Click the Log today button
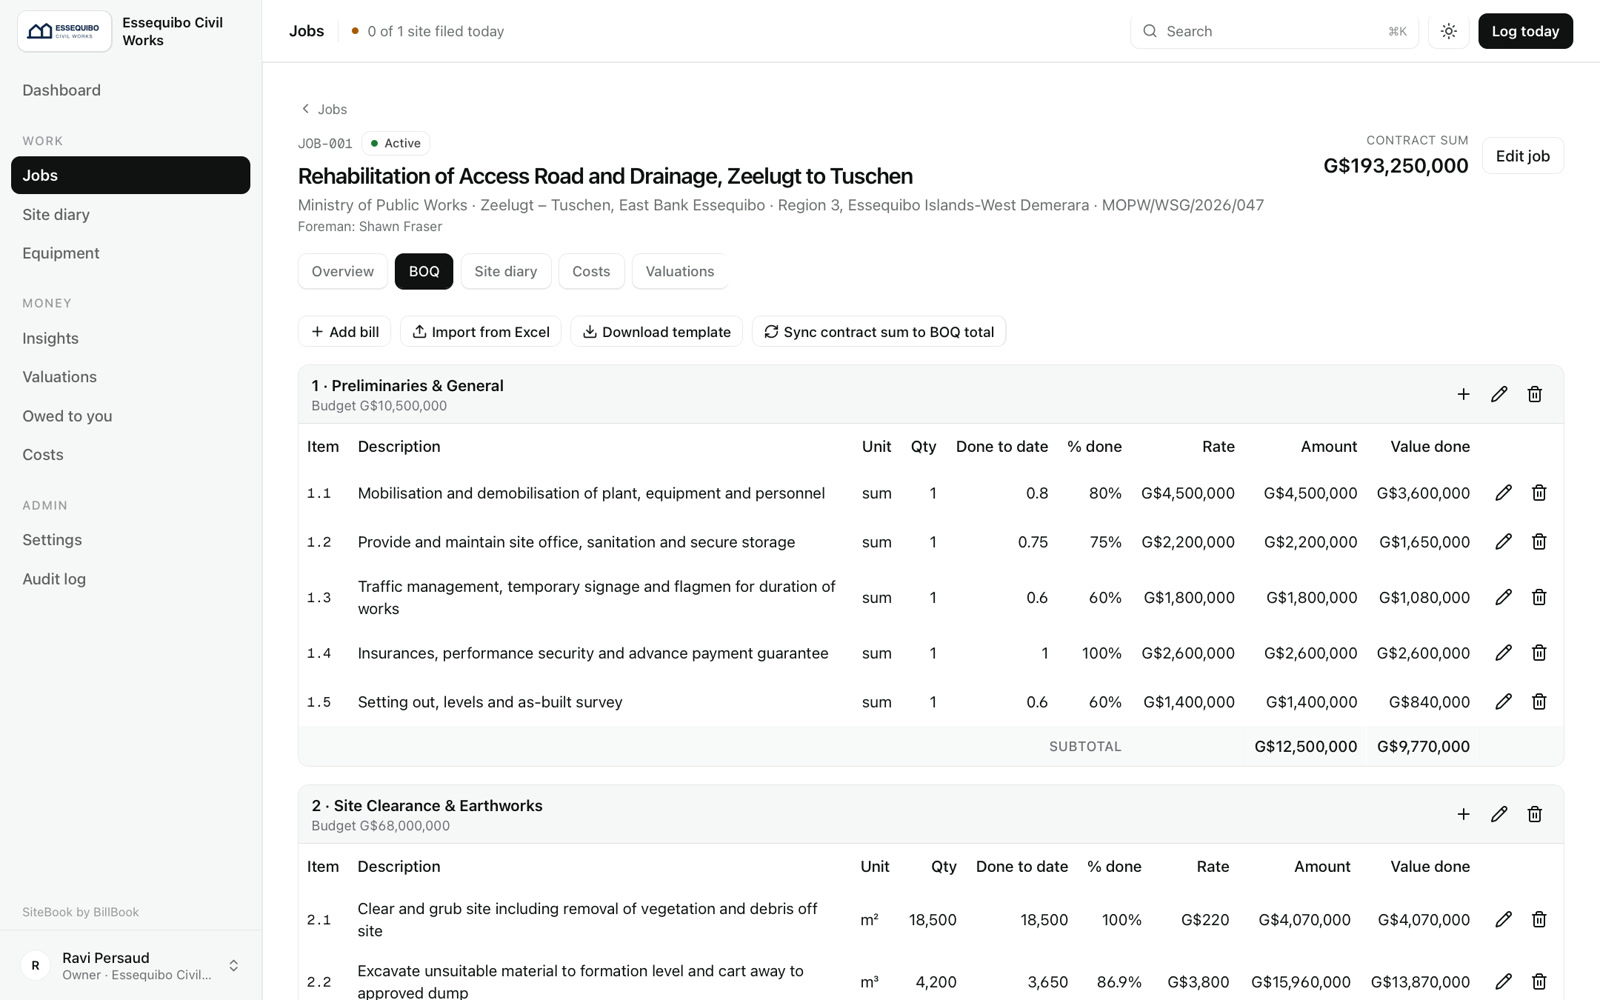The width and height of the screenshot is (1600, 1000). tap(1525, 31)
